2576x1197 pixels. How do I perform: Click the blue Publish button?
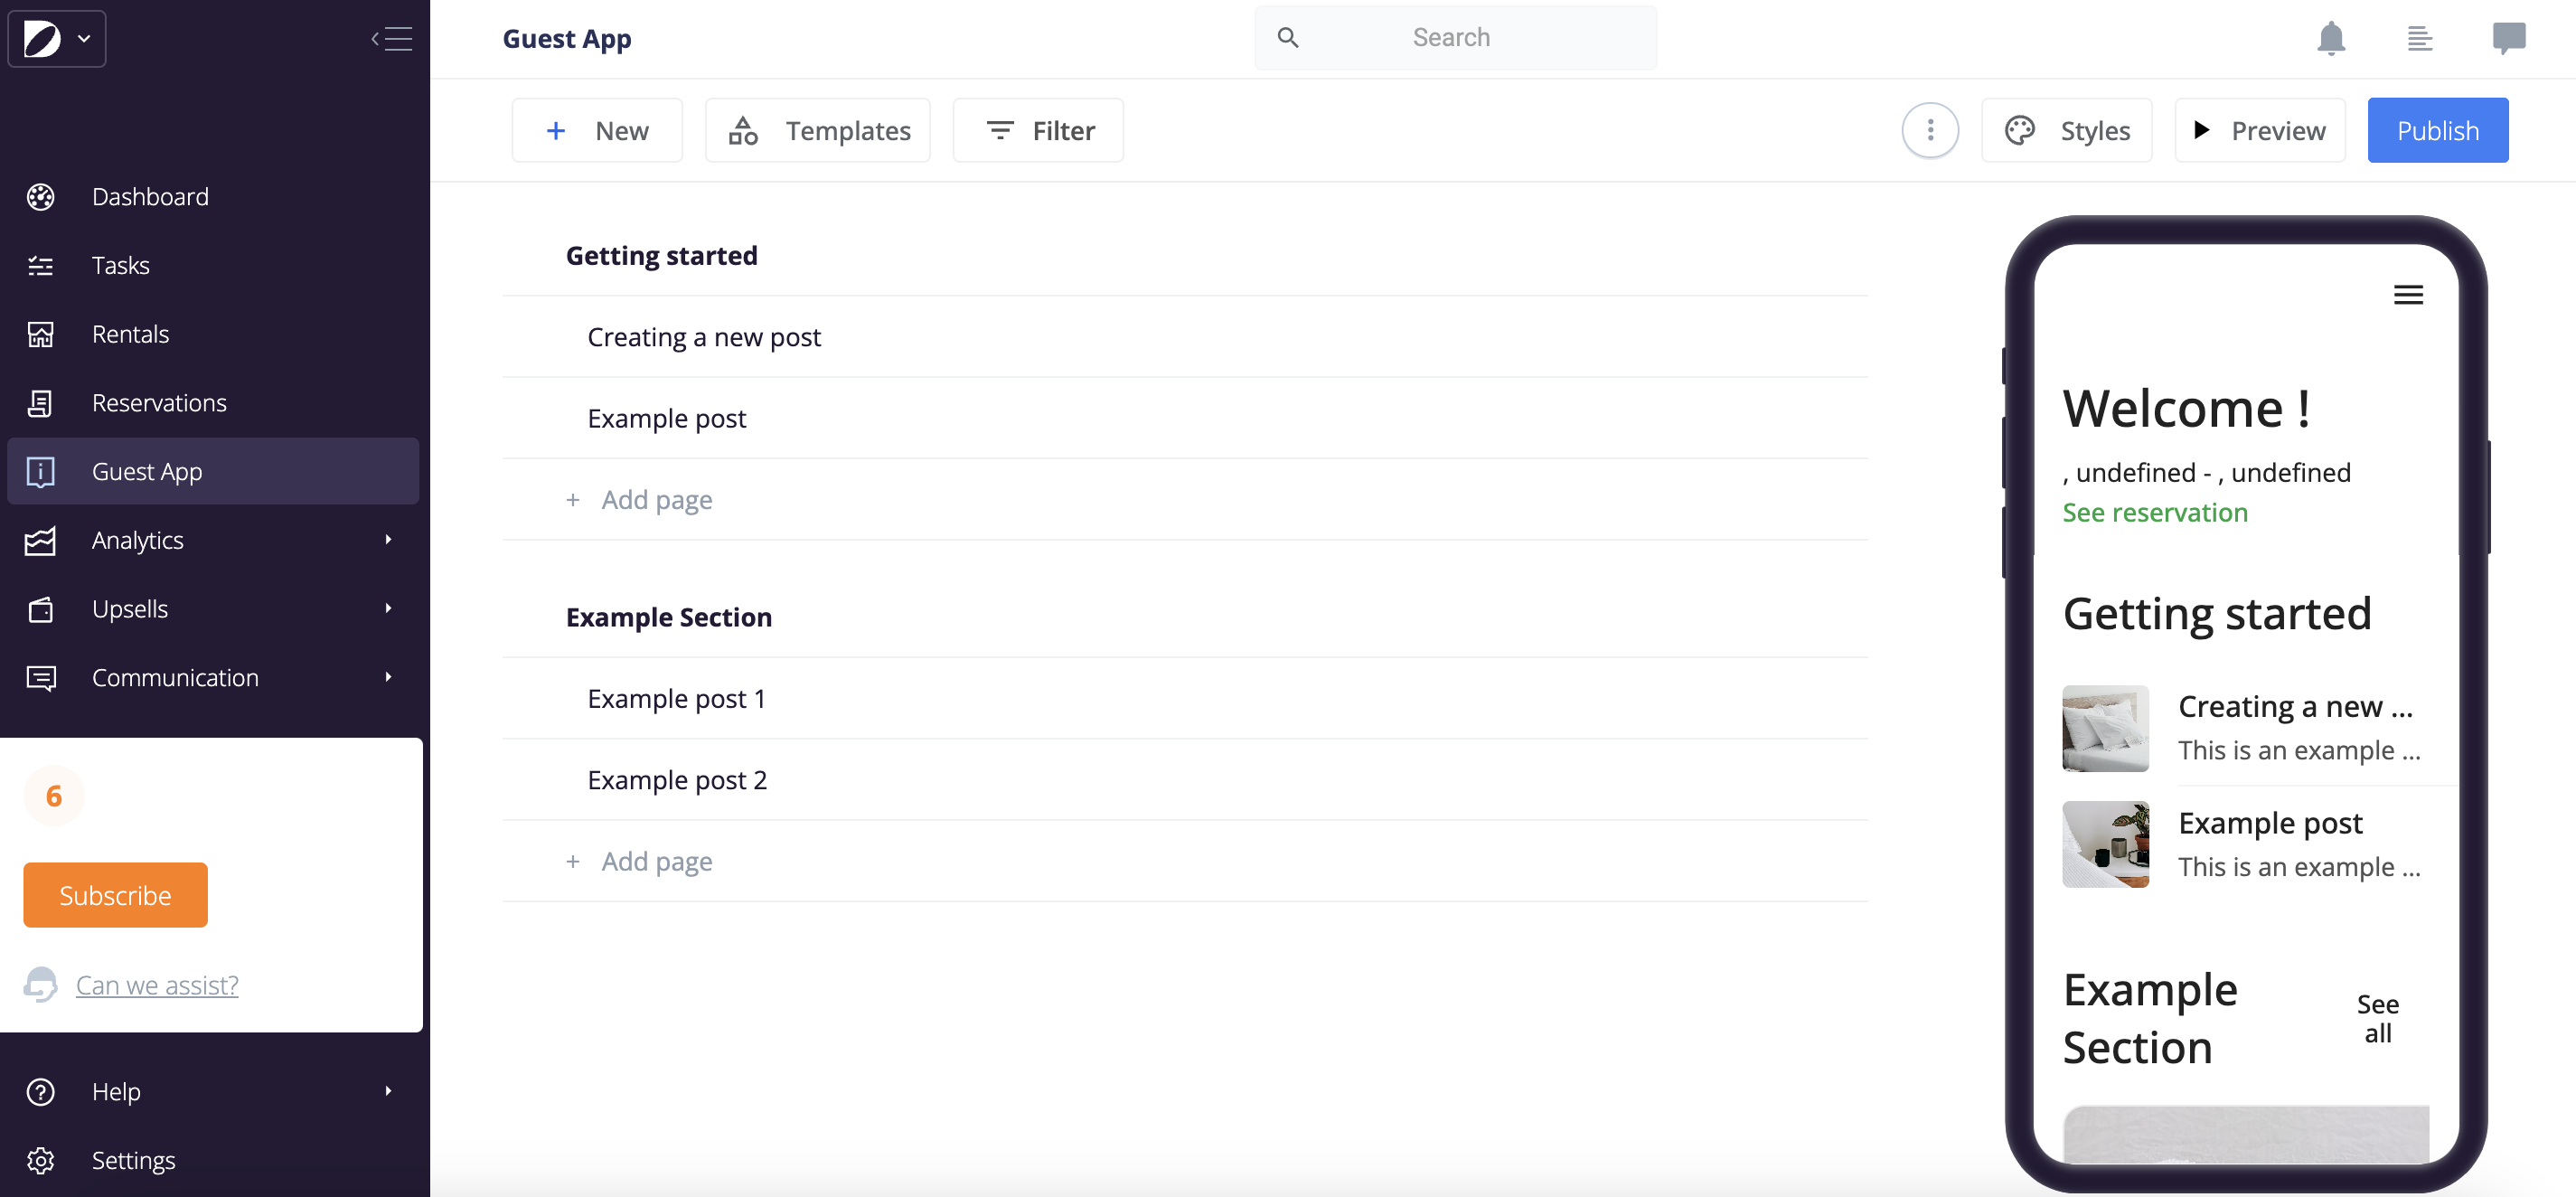tap(2437, 130)
